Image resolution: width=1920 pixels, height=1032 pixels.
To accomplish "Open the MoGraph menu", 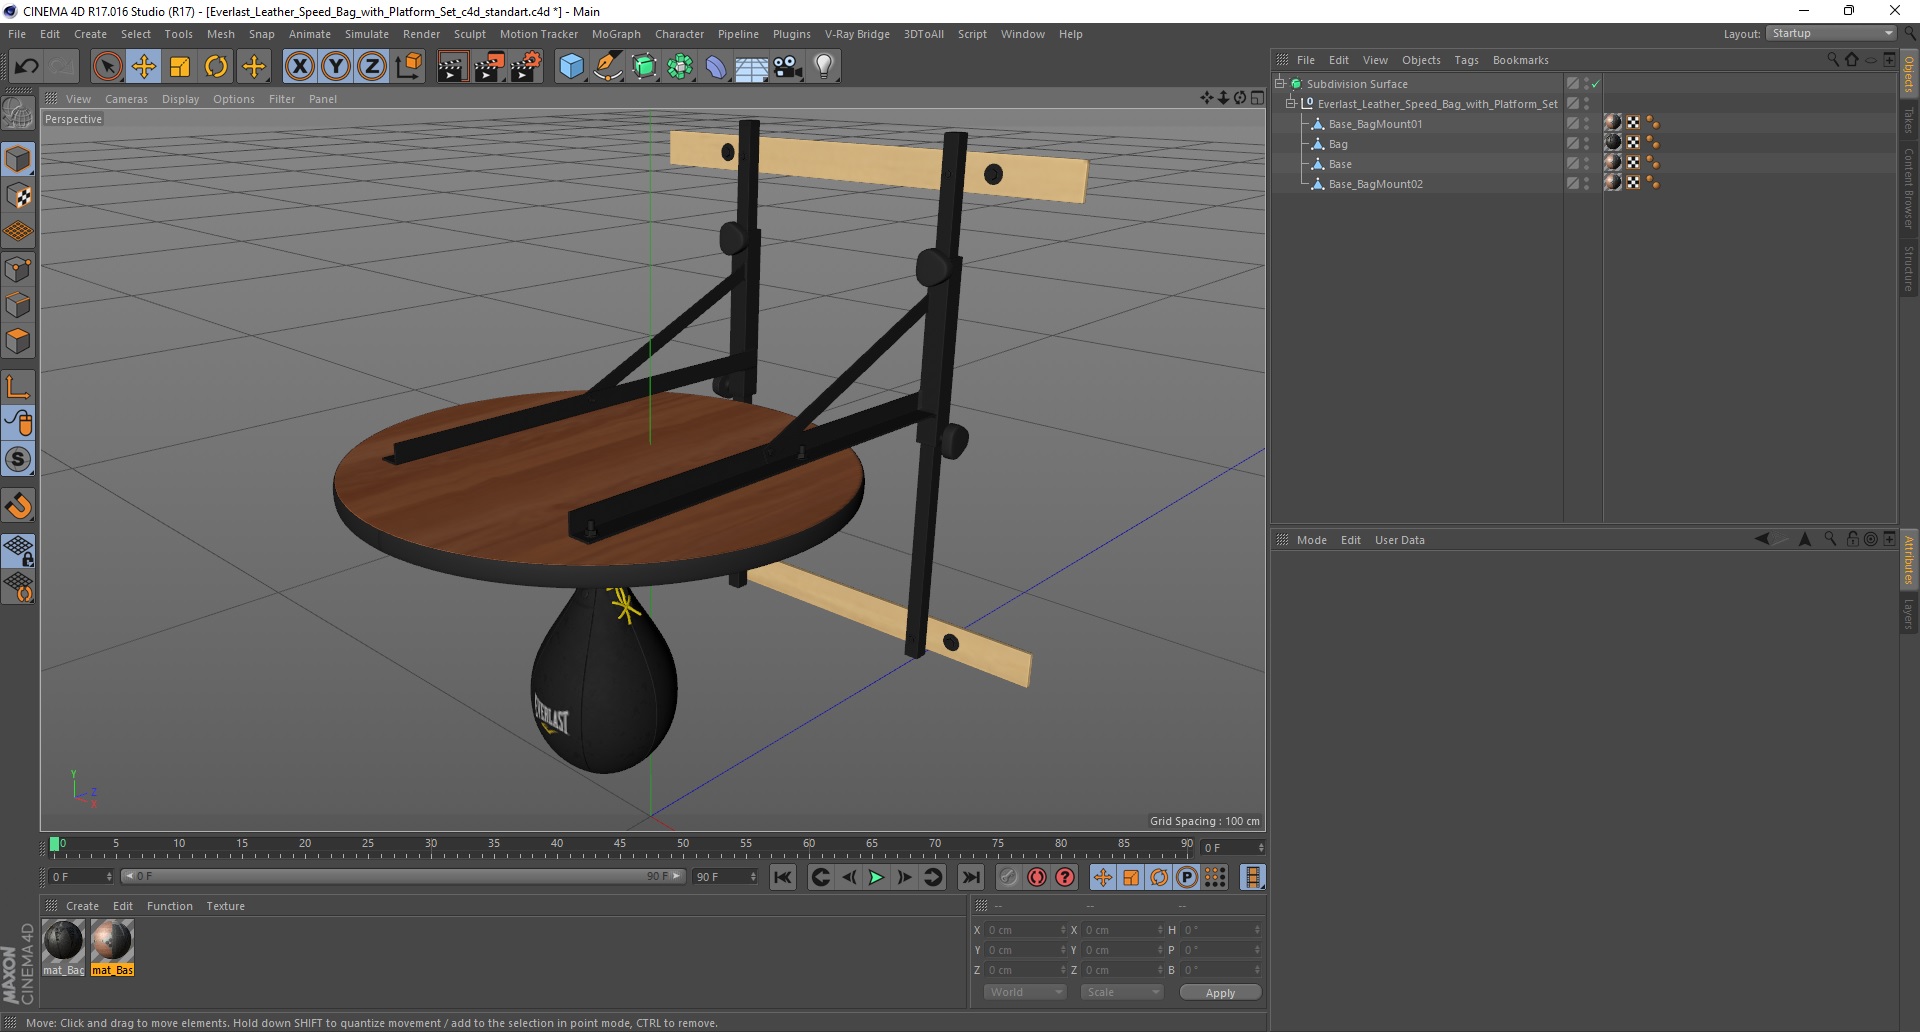I will point(616,34).
